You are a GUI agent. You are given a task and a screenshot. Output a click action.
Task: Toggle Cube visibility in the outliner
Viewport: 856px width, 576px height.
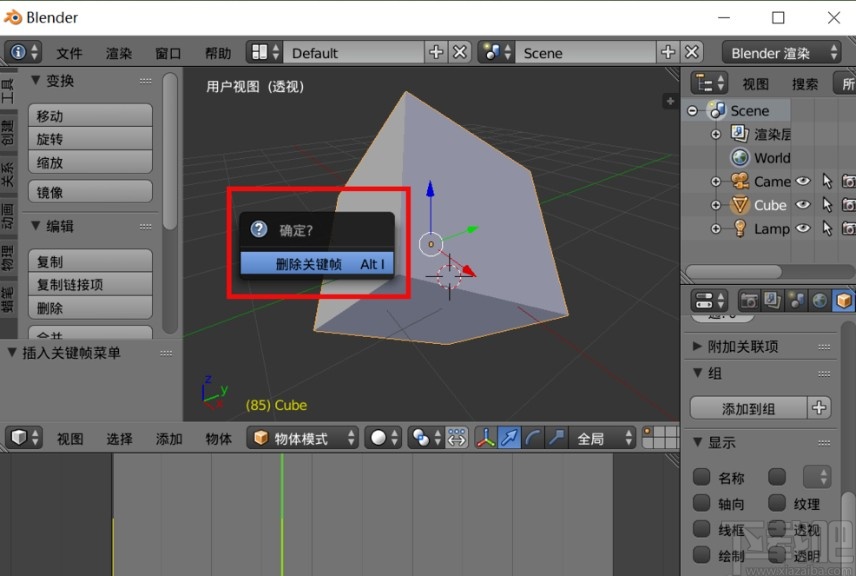coord(802,205)
